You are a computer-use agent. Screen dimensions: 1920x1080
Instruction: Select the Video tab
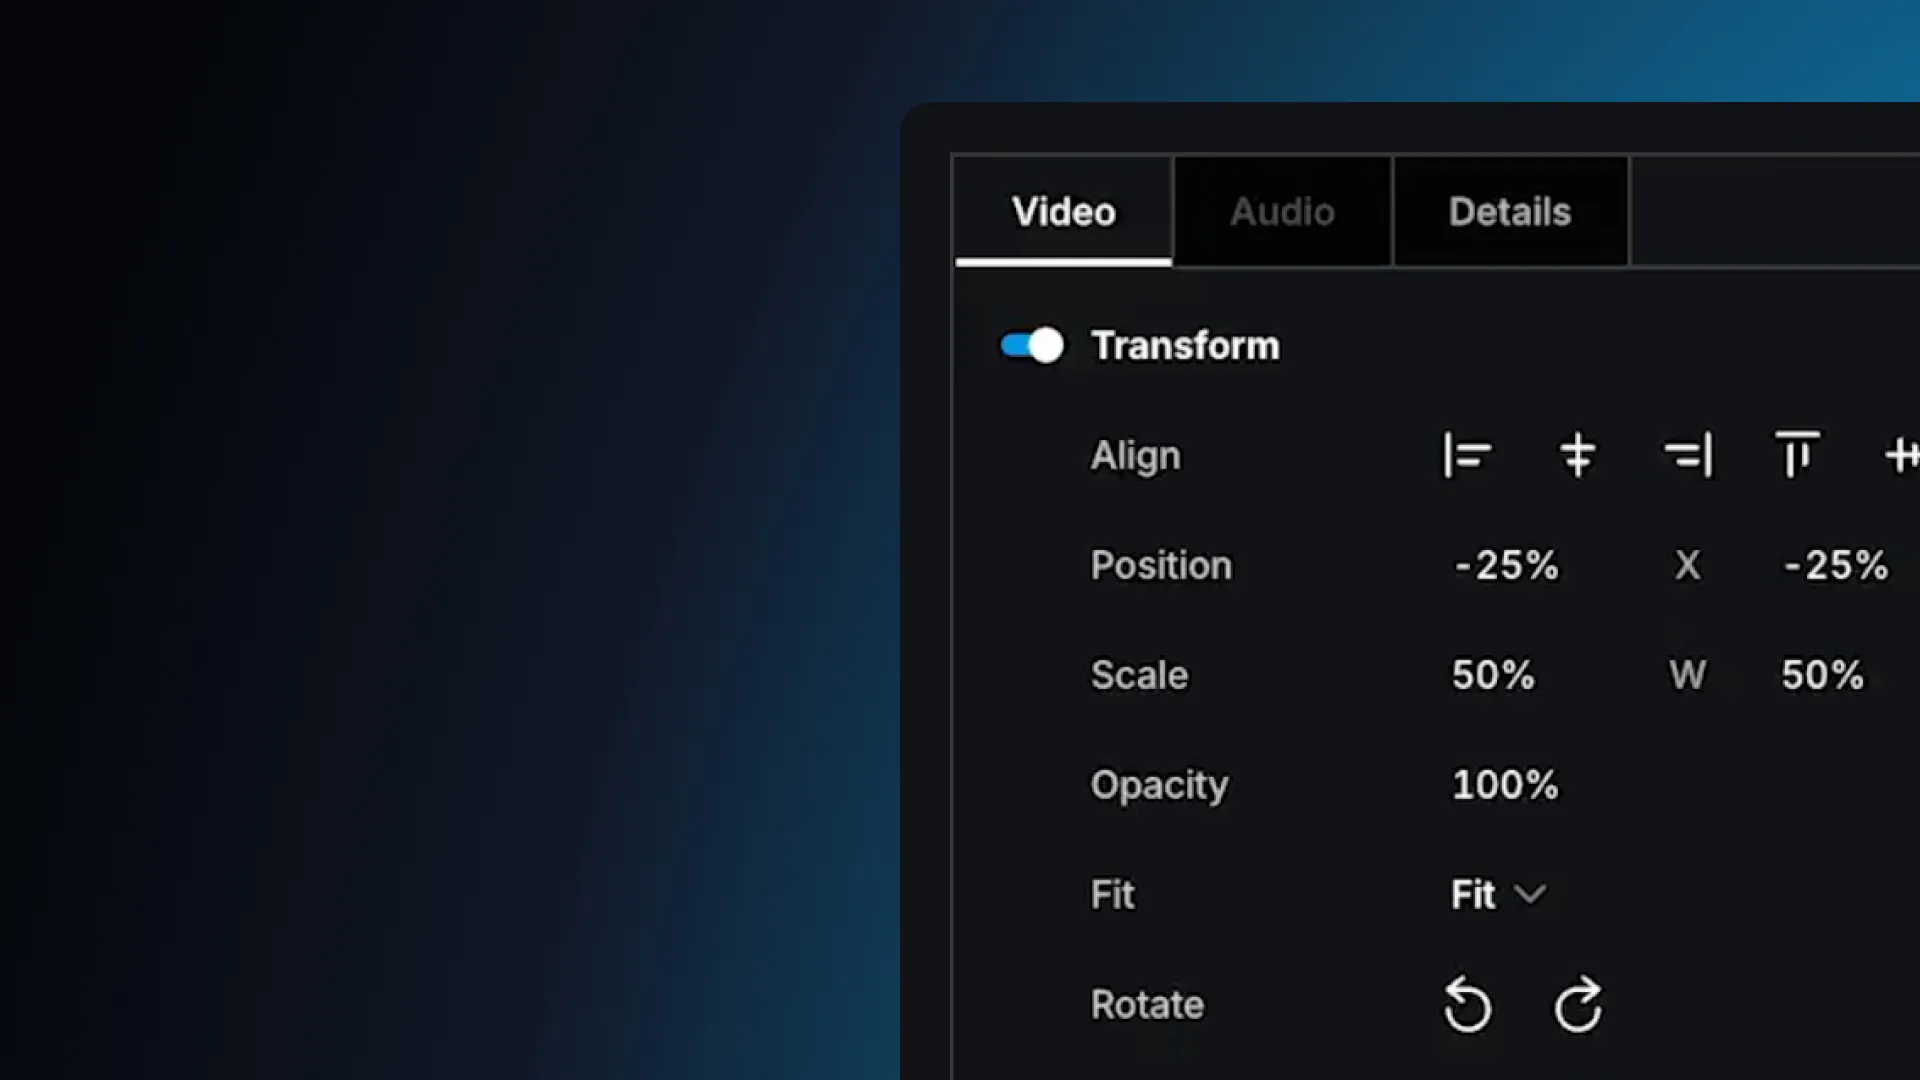pos(1063,212)
